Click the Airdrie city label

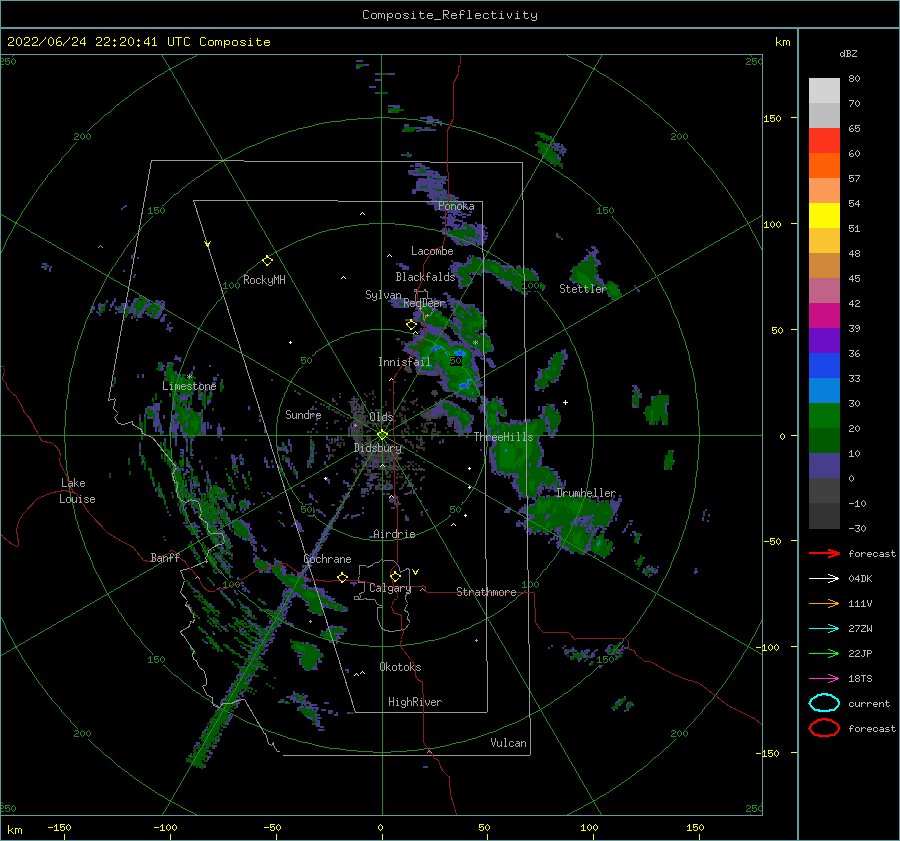point(394,534)
